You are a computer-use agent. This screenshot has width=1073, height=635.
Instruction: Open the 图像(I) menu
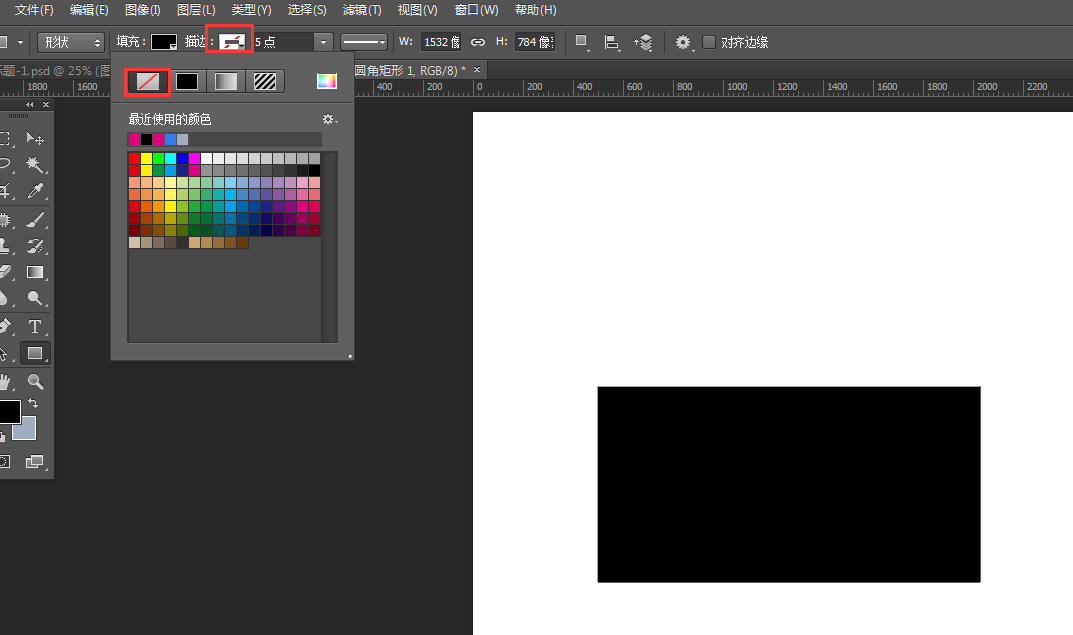click(x=142, y=10)
